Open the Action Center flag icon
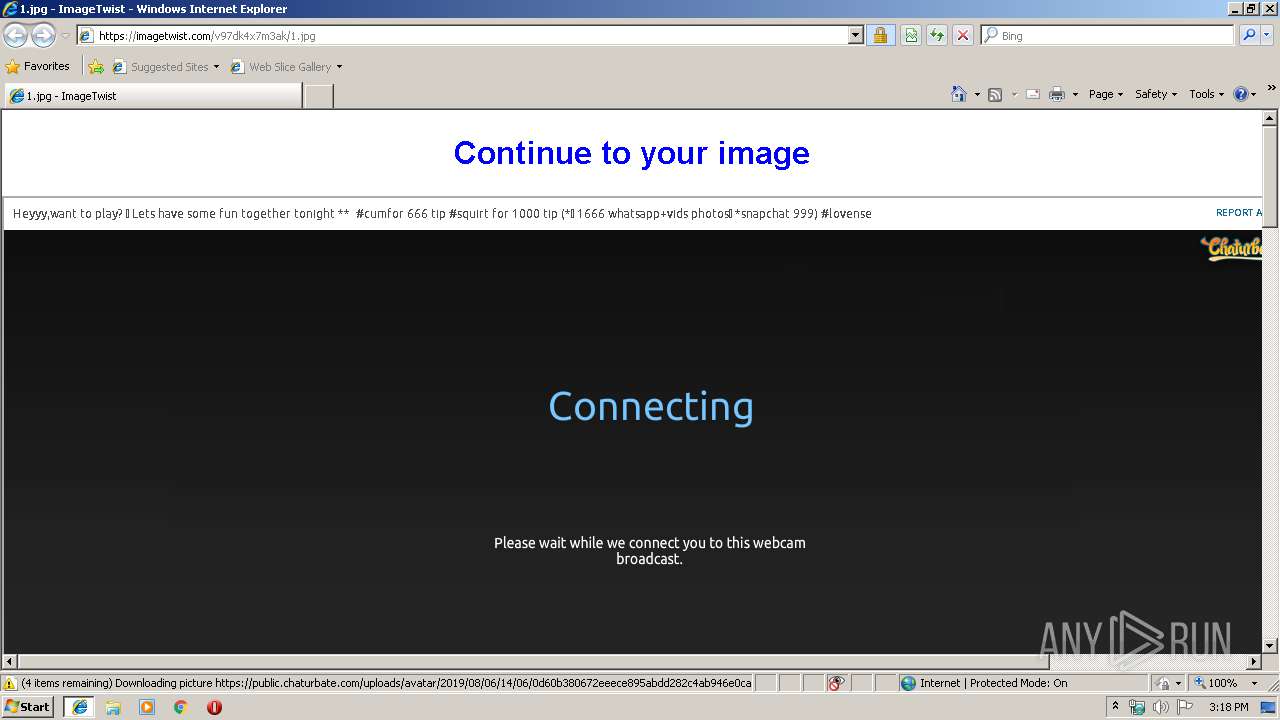 pyautogui.click(x=1185, y=707)
